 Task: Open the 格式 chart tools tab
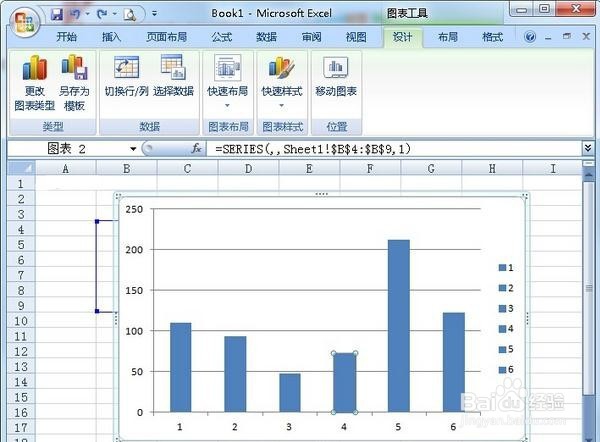[x=492, y=37]
